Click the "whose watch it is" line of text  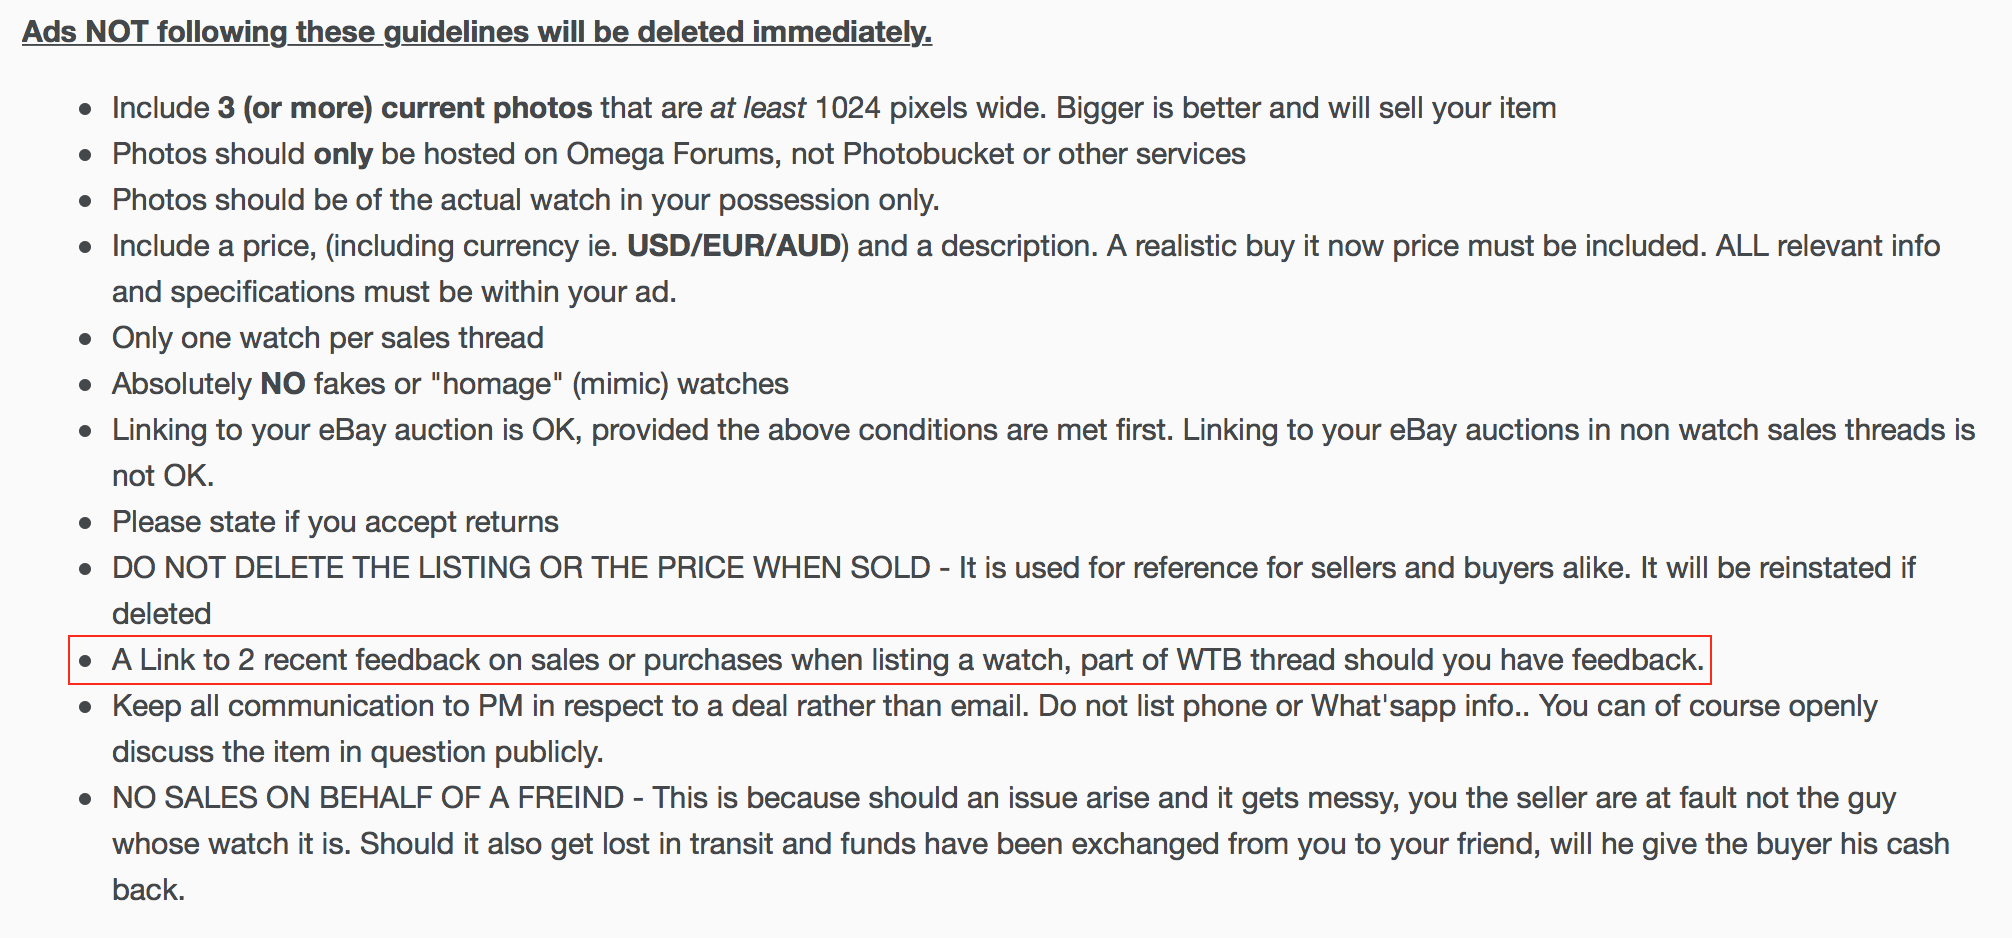[x=230, y=844]
